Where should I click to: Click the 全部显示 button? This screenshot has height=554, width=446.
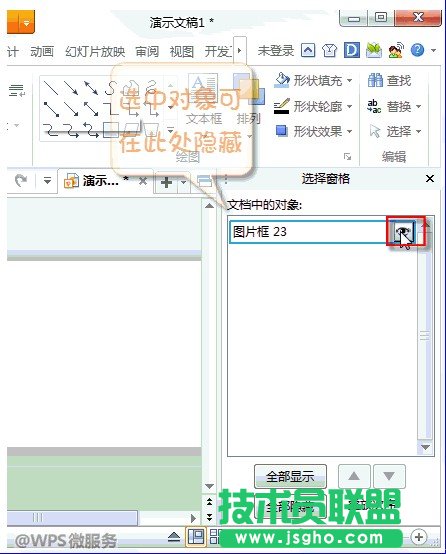(290, 476)
